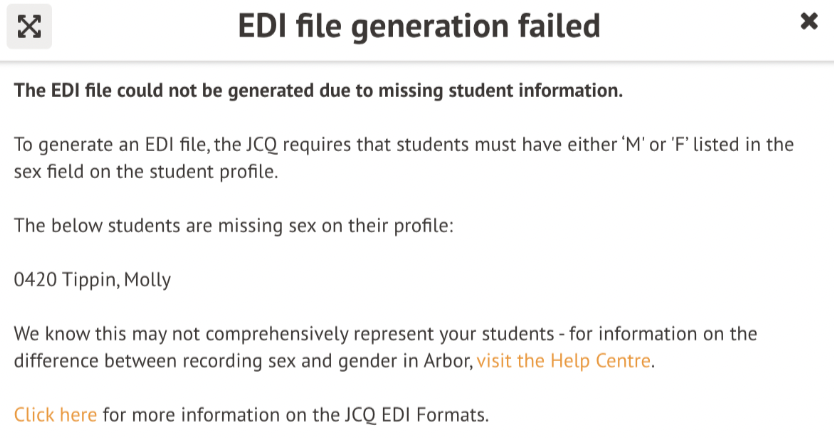Click 'The below students are missing sex' line
The image size is (834, 438).
(x=234, y=225)
